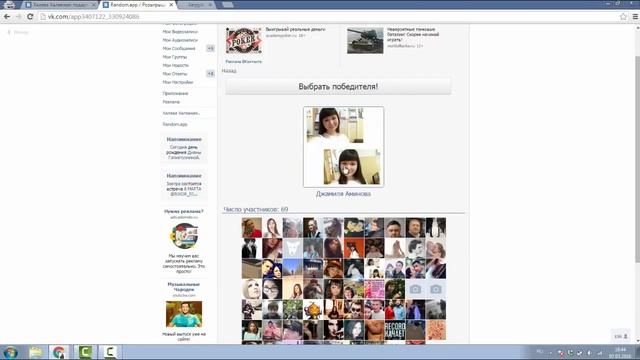The height and width of the screenshot is (360, 640).
Task: Open Мои Сообщения in sidebar
Action: [179, 49]
